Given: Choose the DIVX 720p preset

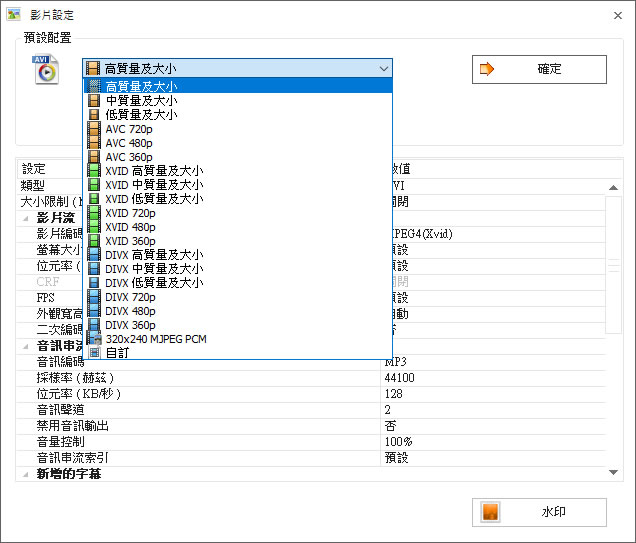Looking at the screenshot, I should [x=238, y=297].
